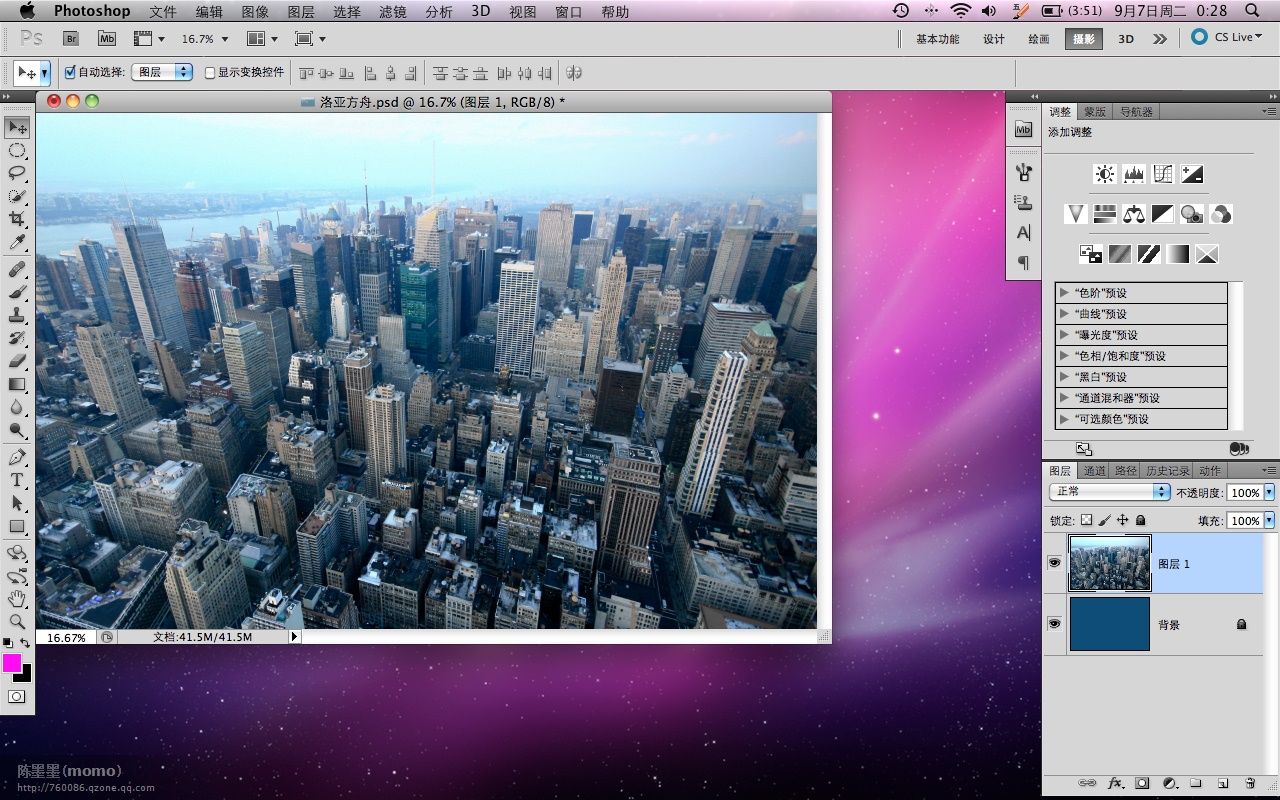Open the auto-select 图层 dropdown
This screenshot has height=800, width=1280.
coord(161,72)
